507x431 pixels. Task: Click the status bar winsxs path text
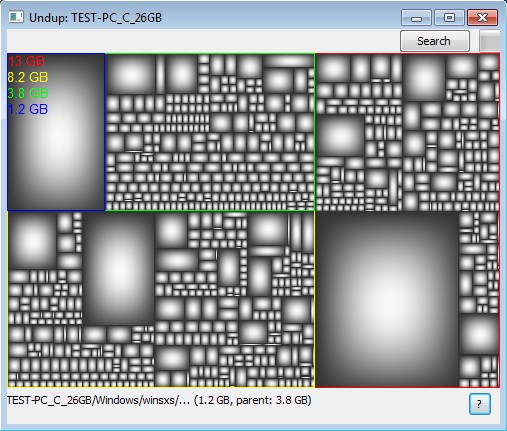point(159,400)
